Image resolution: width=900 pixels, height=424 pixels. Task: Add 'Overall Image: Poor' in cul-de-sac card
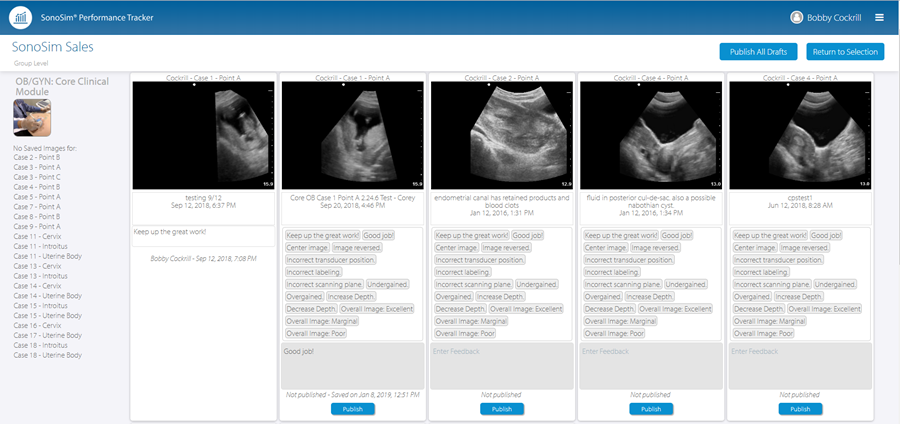click(614, 333)
